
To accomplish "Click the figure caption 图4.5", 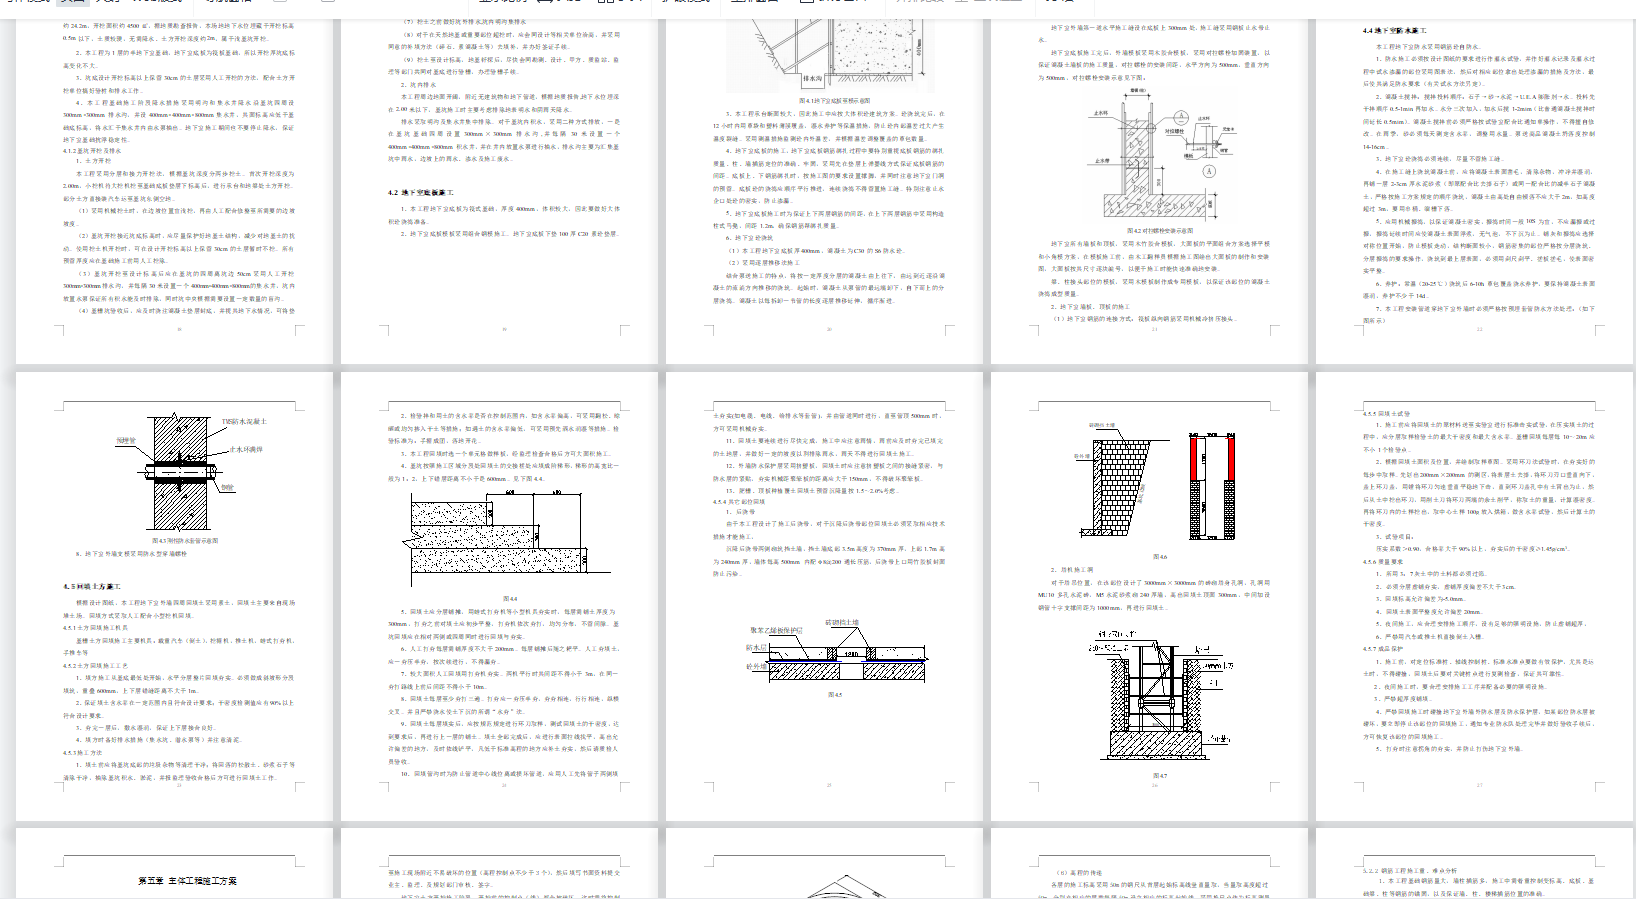I will (835, 694).
